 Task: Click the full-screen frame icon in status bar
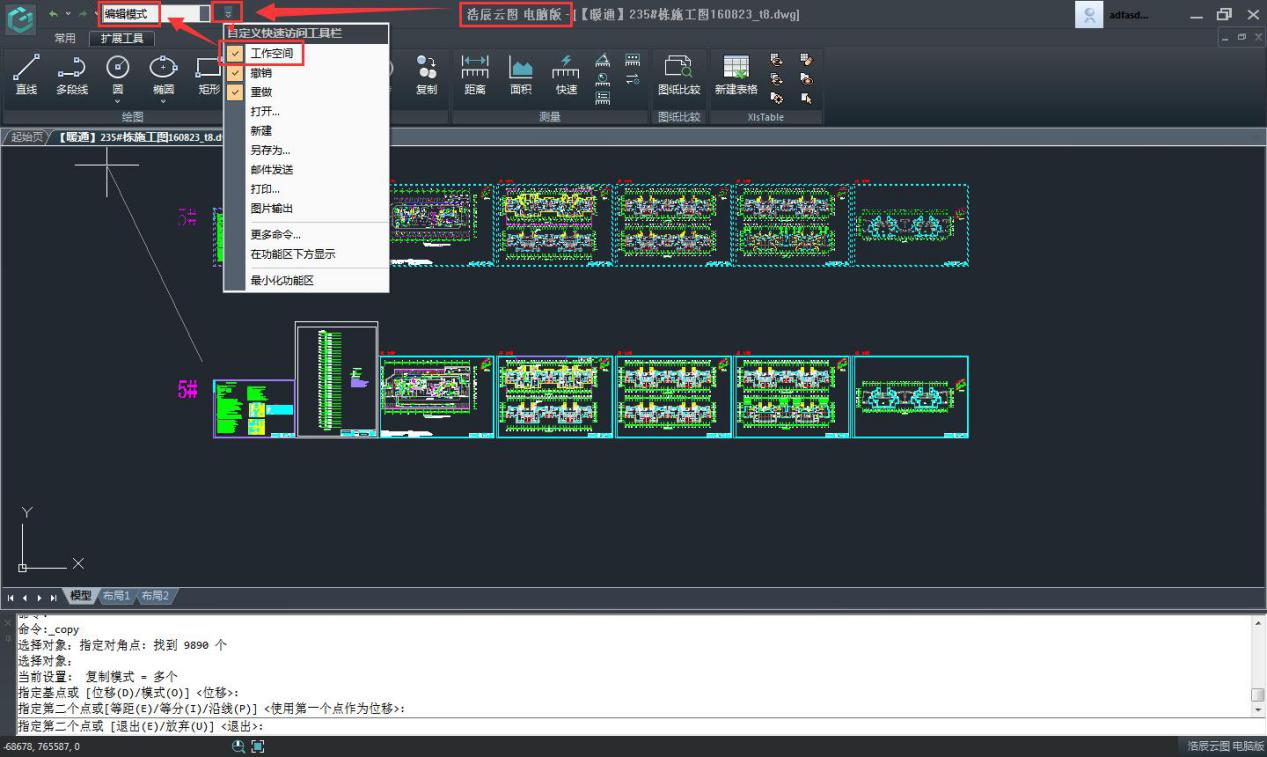click(x=257, y=746)
